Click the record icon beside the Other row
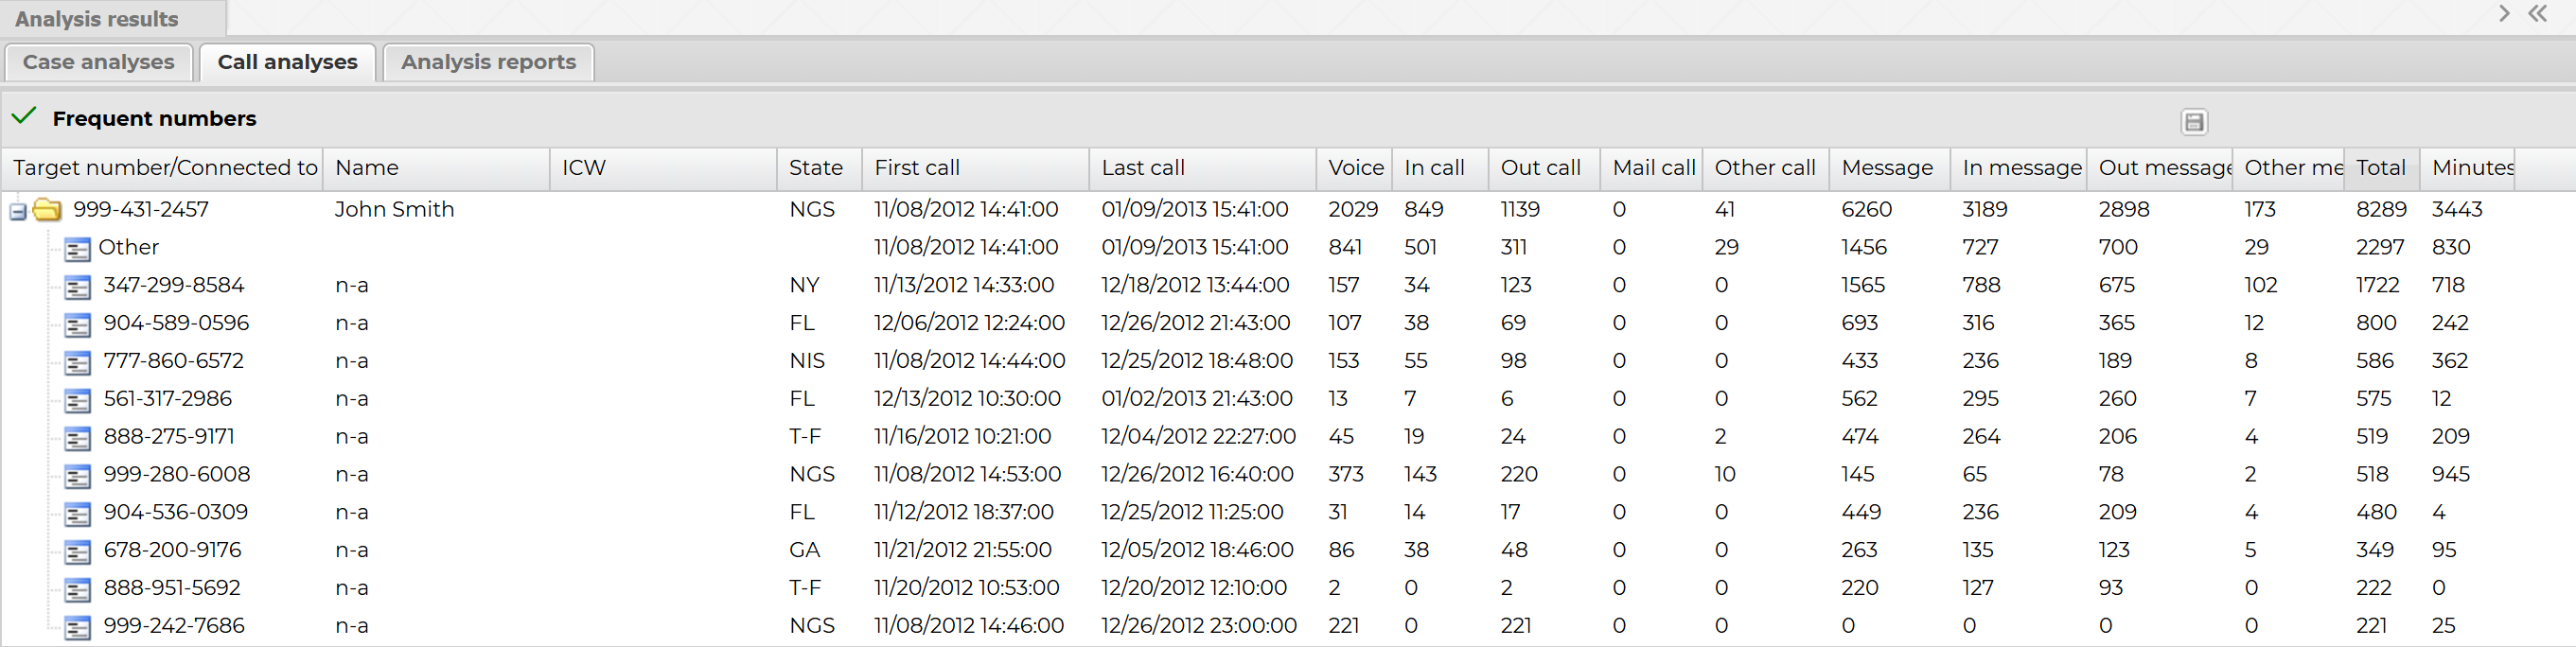Image resolution: width=2576 pixels, height=647 pixels. point(77,249)
